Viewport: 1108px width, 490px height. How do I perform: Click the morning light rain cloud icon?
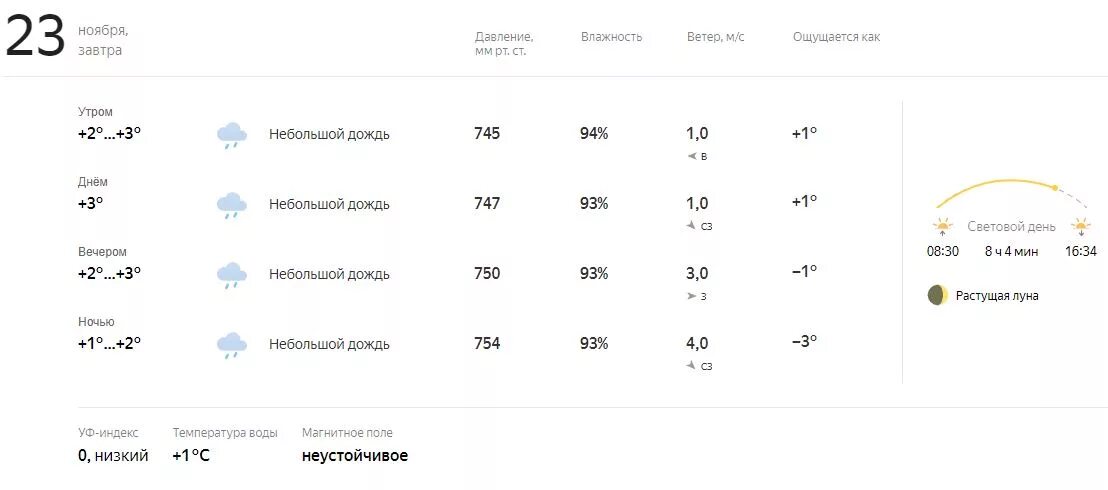232,135
